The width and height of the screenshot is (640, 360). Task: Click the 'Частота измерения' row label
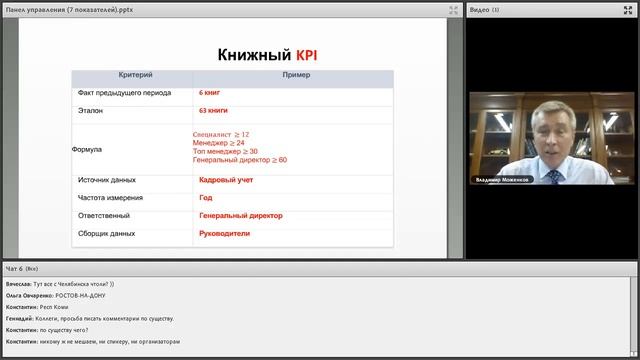point(110,198)
